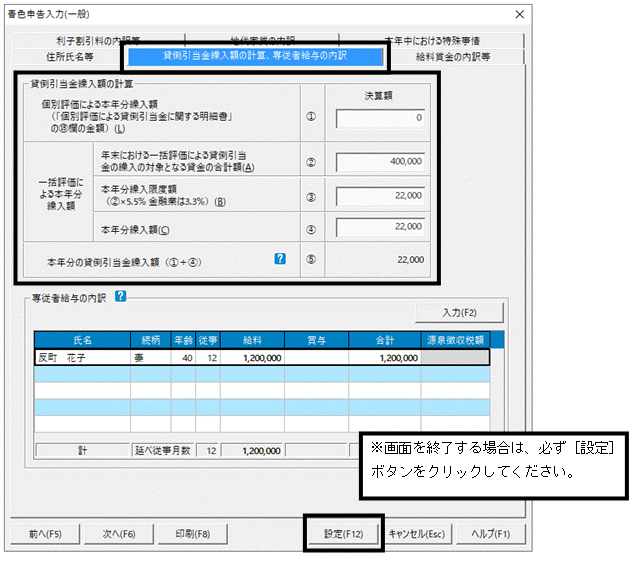Screen dimensions: 642x562
Task: Switch to 住所氏名等 tab
Action: pyautogui.click(x=69, y=56)
